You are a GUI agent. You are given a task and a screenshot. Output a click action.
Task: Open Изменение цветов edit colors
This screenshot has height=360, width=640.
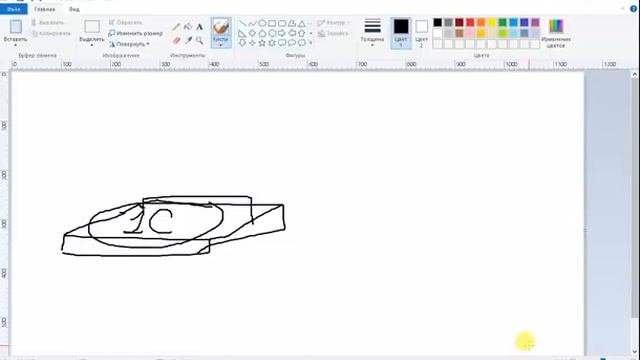tap(556, 33)
